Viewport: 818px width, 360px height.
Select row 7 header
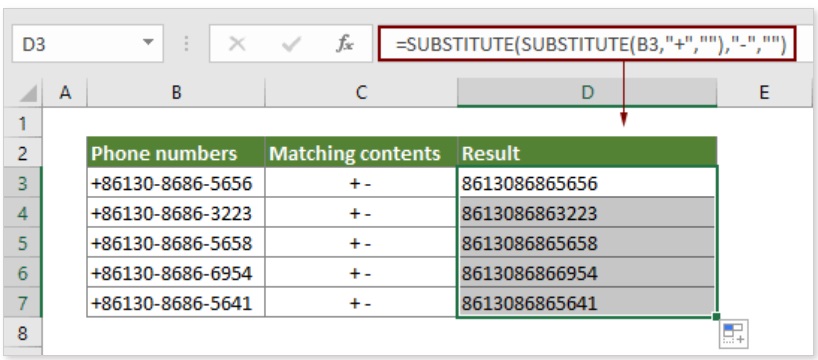pyautogui.click(x=22, y=303)
